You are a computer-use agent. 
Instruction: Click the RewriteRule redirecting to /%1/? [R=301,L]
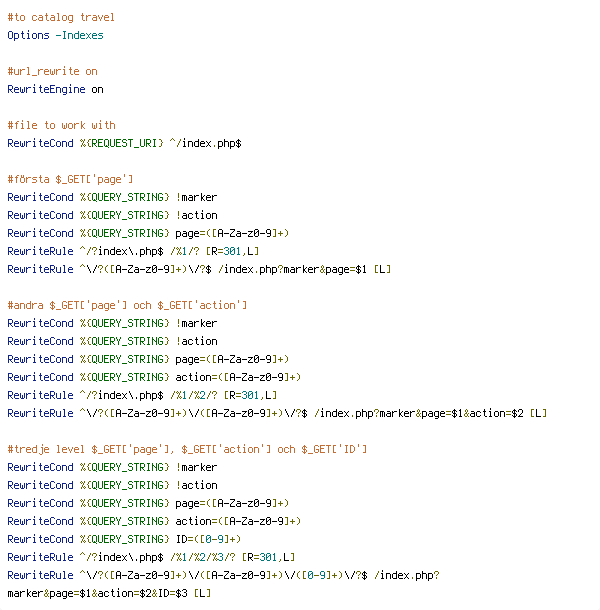tap(133, 251)
